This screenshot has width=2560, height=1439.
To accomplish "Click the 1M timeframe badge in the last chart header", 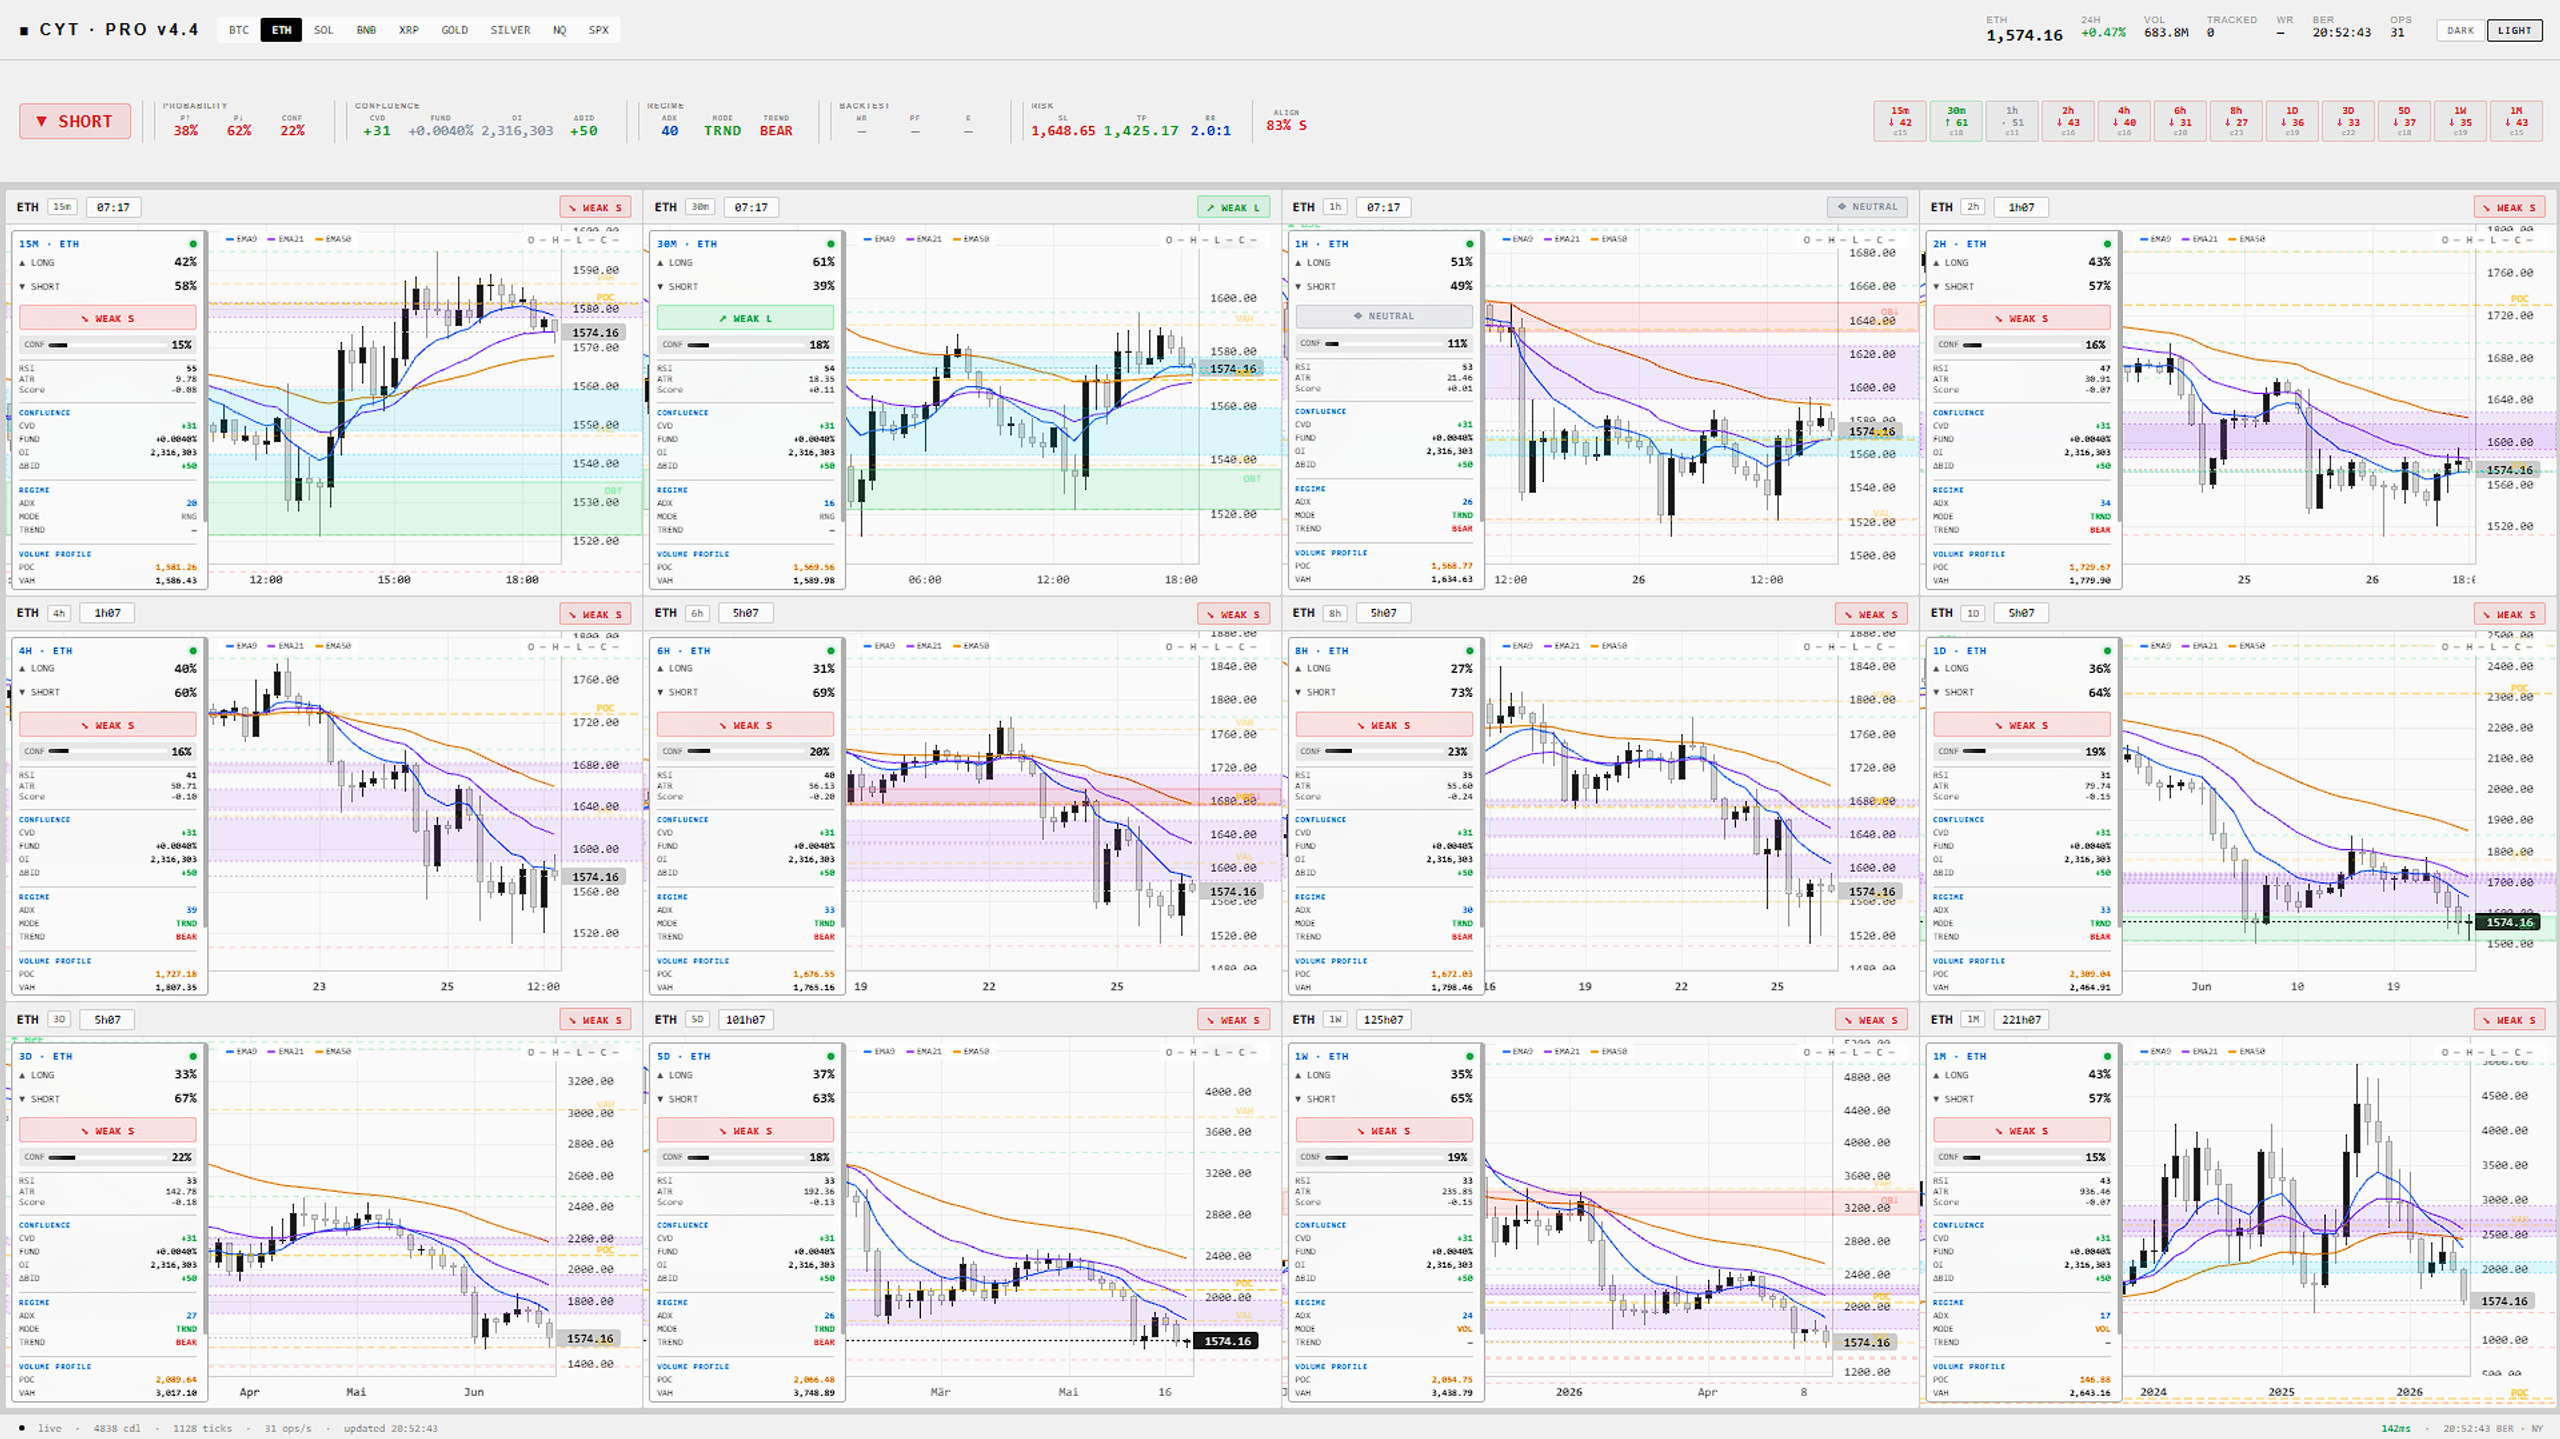I will pyautogui.click(x=1972, y=1020).
